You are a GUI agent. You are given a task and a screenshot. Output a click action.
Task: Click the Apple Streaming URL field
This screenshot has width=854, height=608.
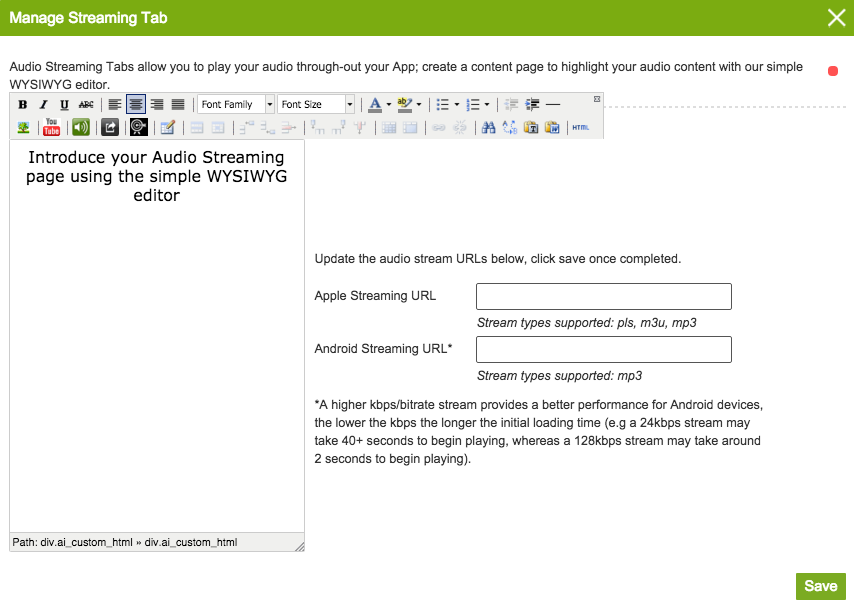click(604, 297)
